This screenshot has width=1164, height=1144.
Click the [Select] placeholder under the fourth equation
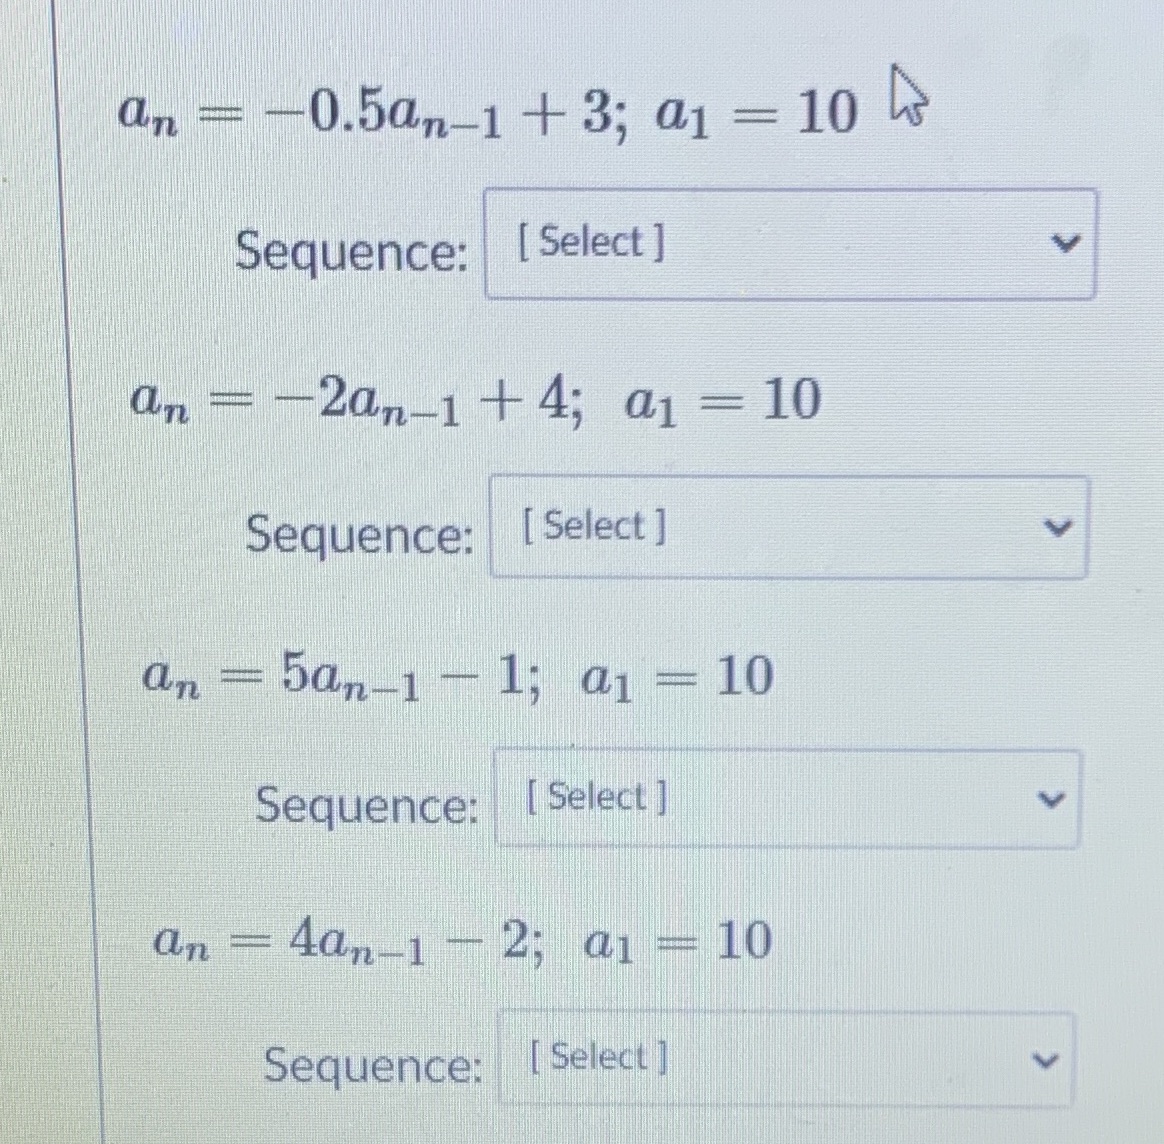tap(593, 1056)
